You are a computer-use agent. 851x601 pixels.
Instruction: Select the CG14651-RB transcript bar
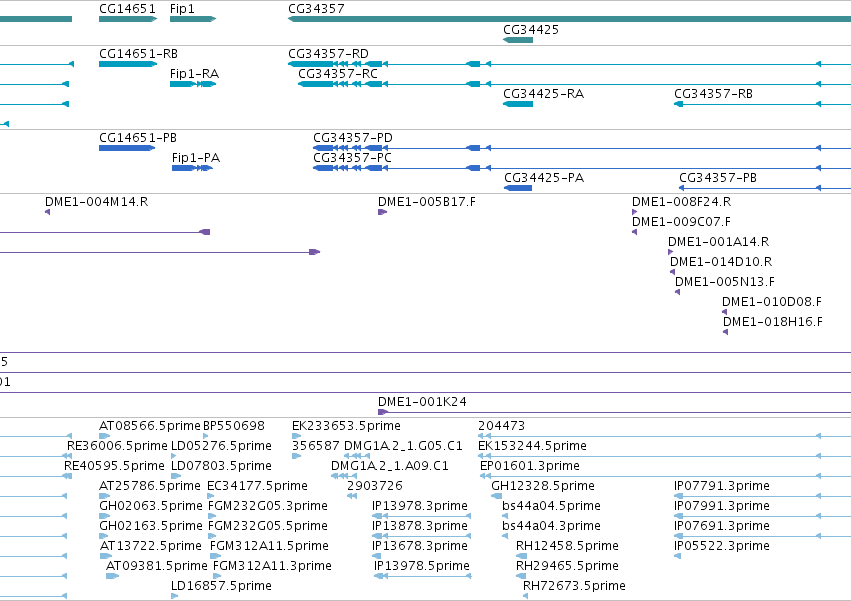(x=128, y=64)
